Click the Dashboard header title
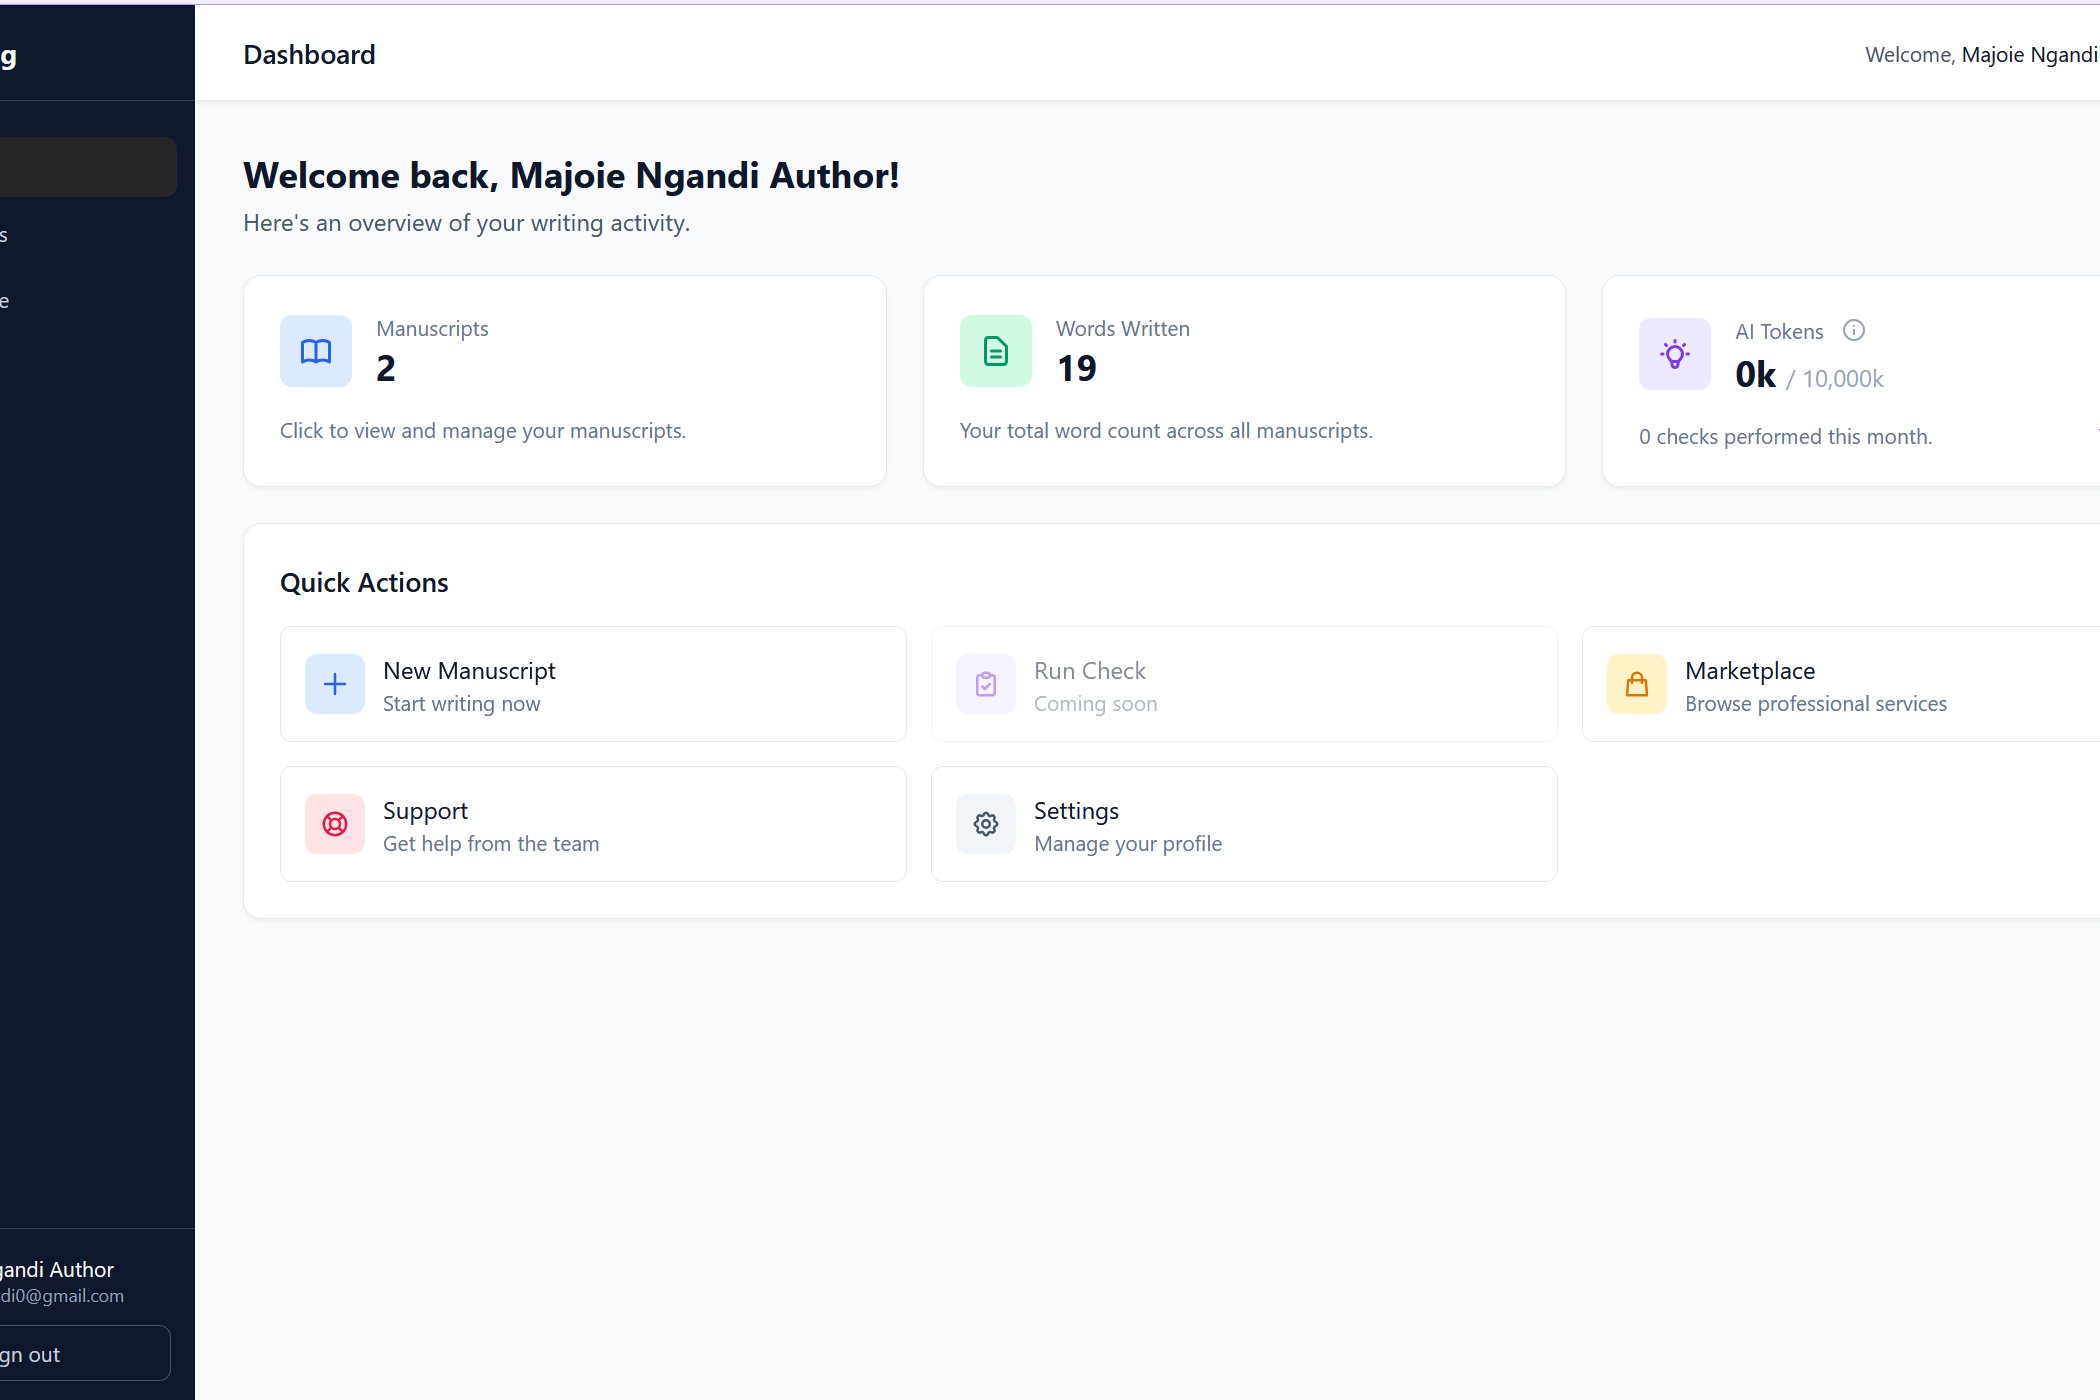The image size is (2100, 1400). (309, 55)
